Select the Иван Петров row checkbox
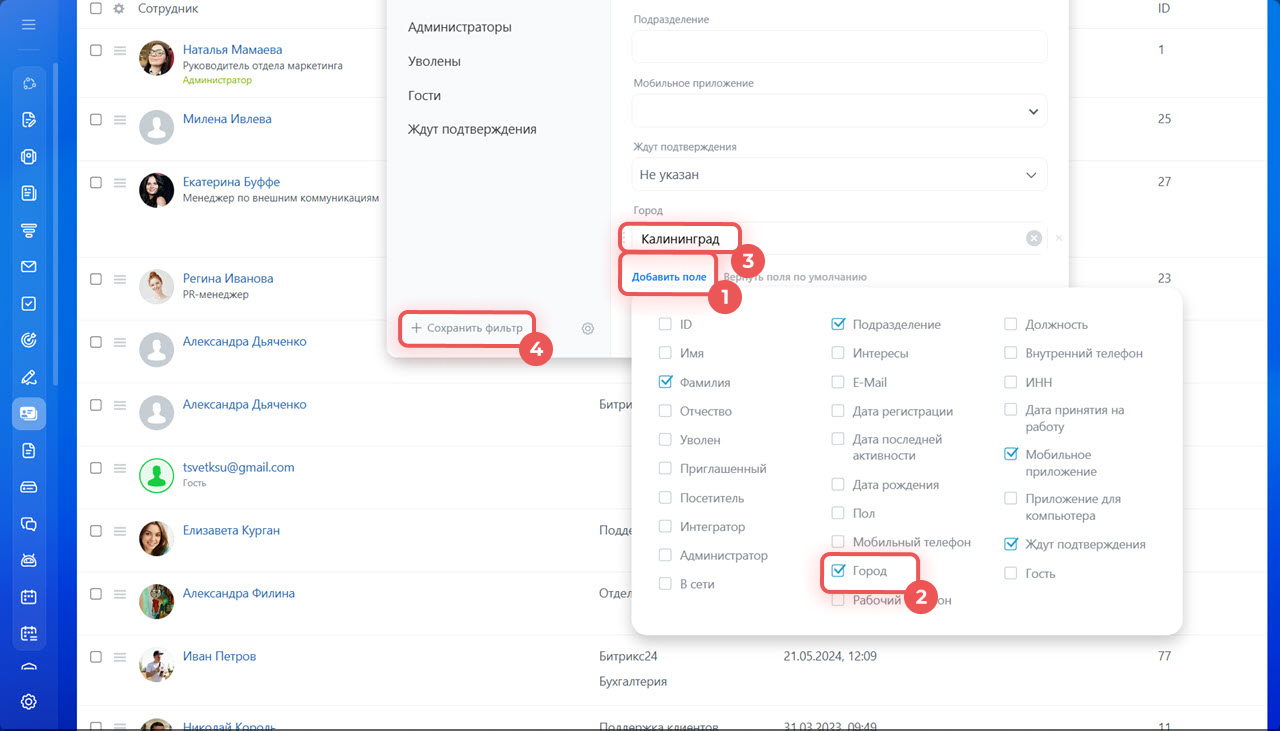Viewport: 1280px width, 731px height. pyautogui.click(x=95, y=656)
